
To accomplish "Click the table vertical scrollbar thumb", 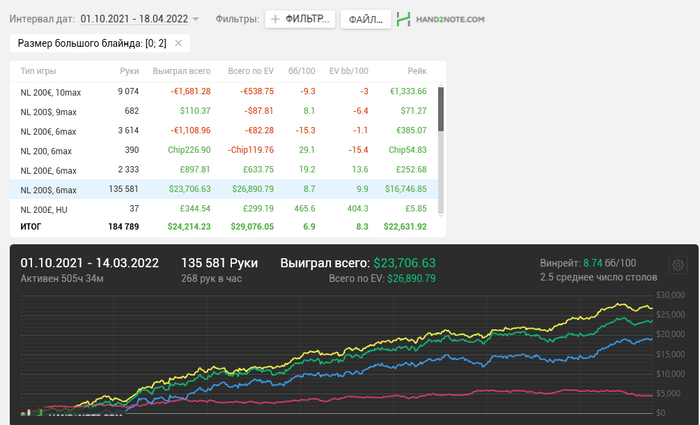I will coord(441,109).
